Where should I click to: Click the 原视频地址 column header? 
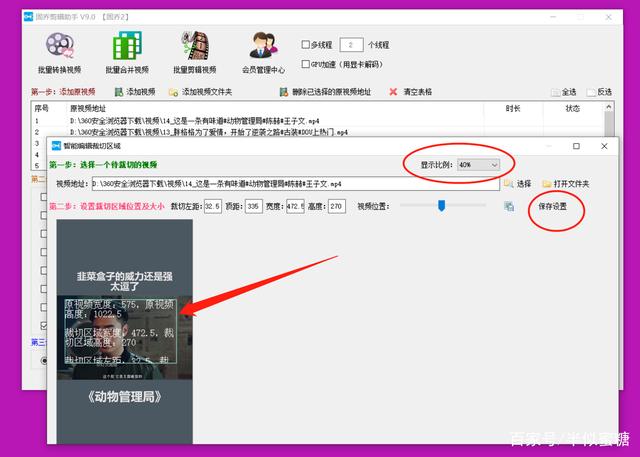pyautogui.click(x=88, y=109)
